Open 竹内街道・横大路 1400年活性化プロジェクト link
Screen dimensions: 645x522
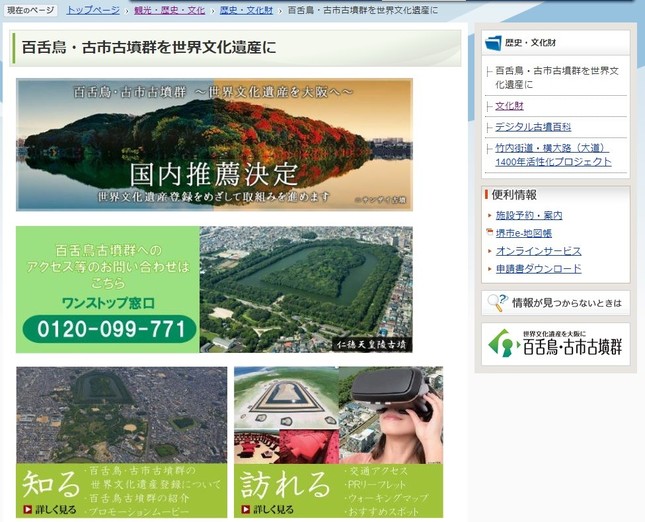[553, 155]
